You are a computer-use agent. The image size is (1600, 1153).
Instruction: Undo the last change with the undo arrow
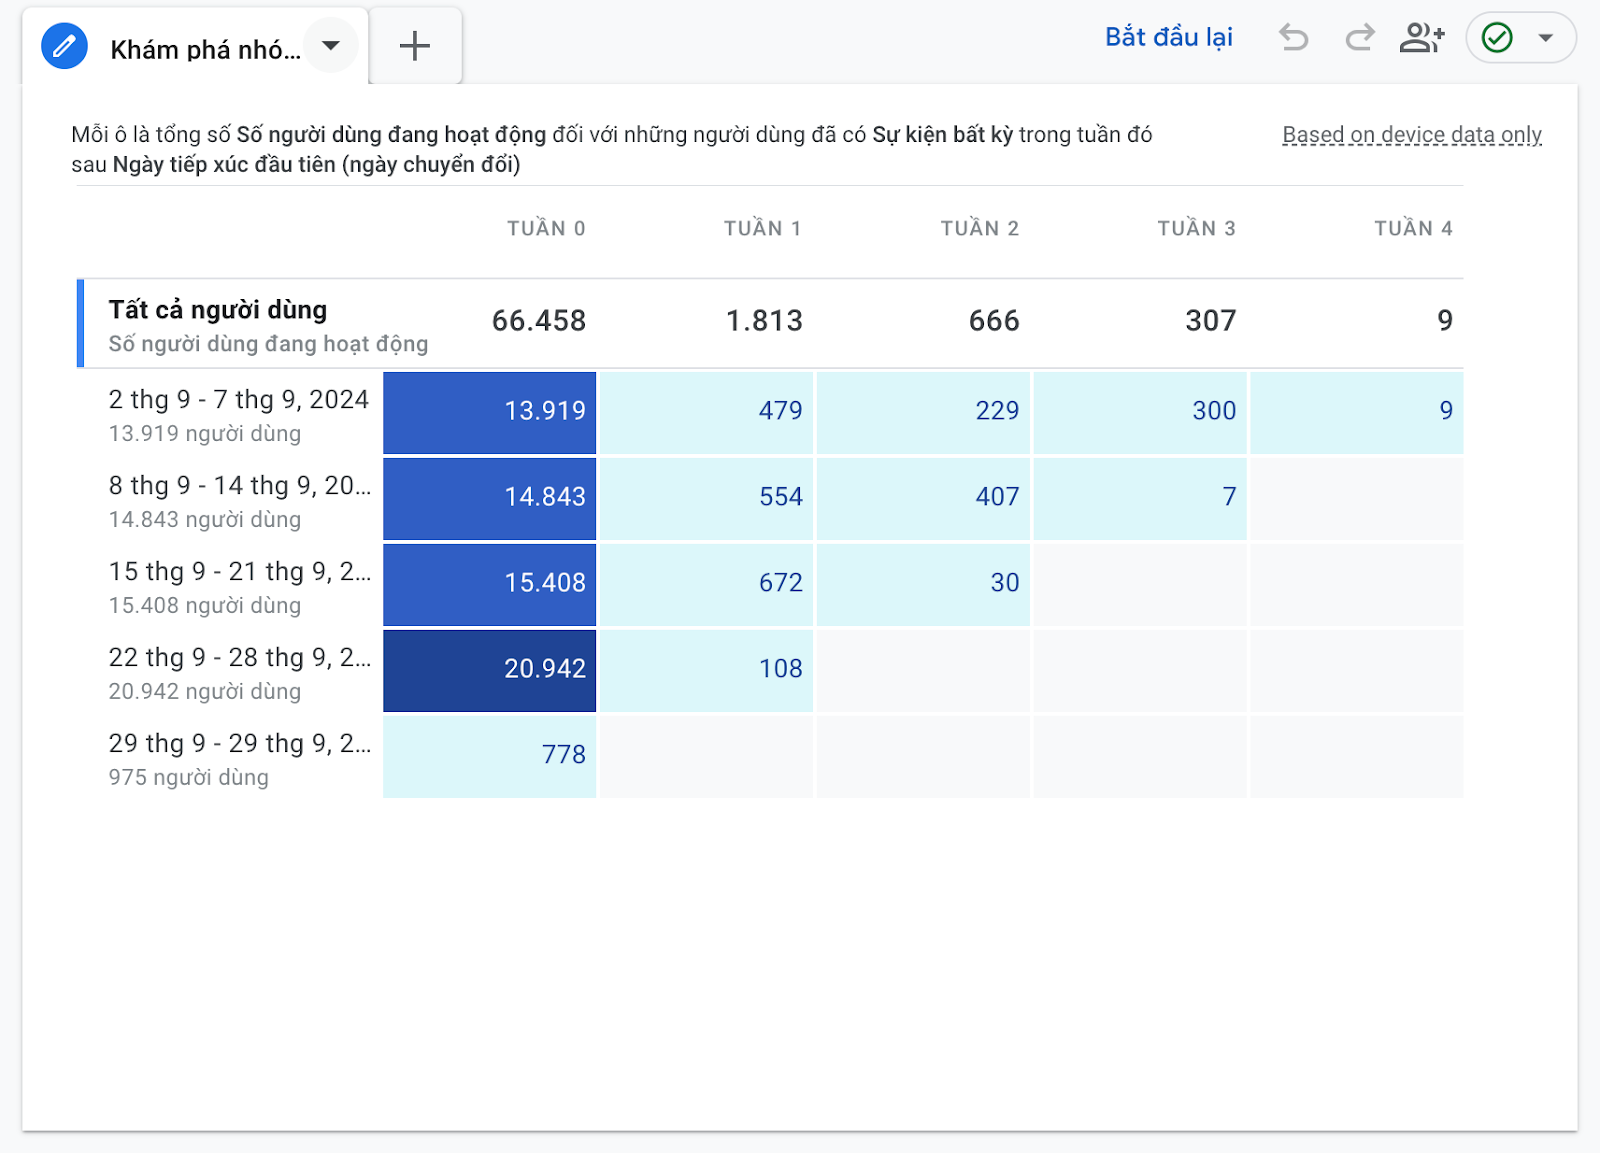tap(1294, 38)
